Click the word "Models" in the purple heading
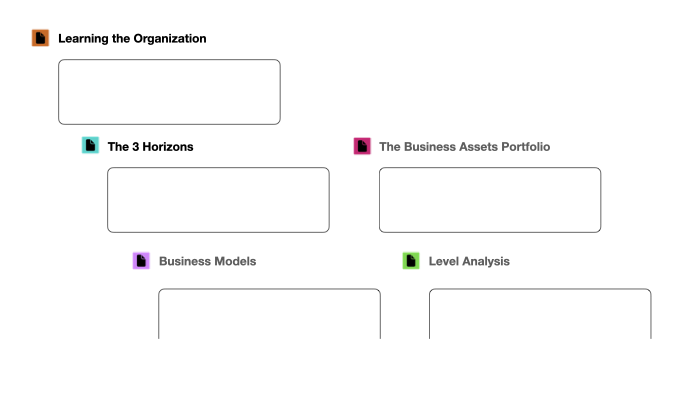Image resolution: width=700 pixels, height=400 pixels. tap(235, 261)
